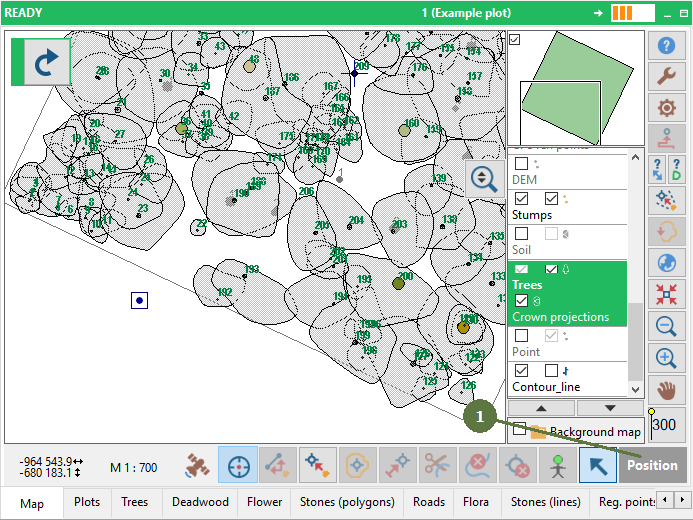The width and height of the screenshot is (693, 520).
Task: Click the question mark with green D
Action: click(x=677, y=170)
